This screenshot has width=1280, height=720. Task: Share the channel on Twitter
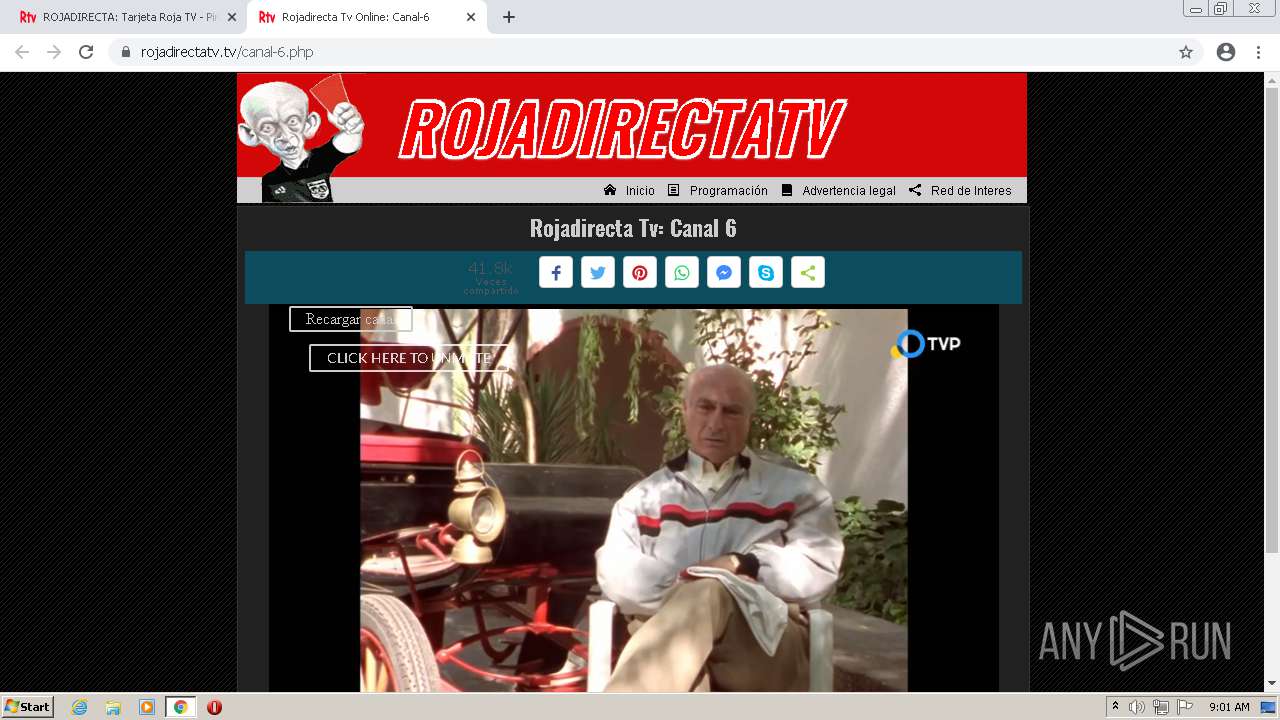point(598,273)
